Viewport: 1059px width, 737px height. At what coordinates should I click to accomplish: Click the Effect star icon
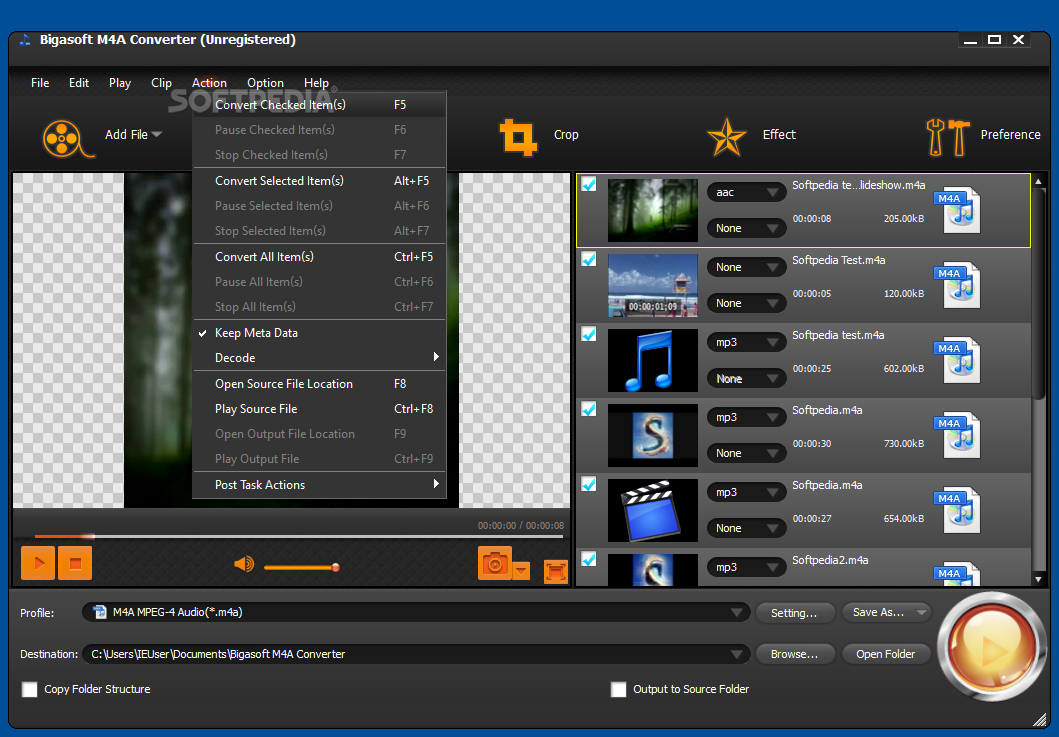727,137
